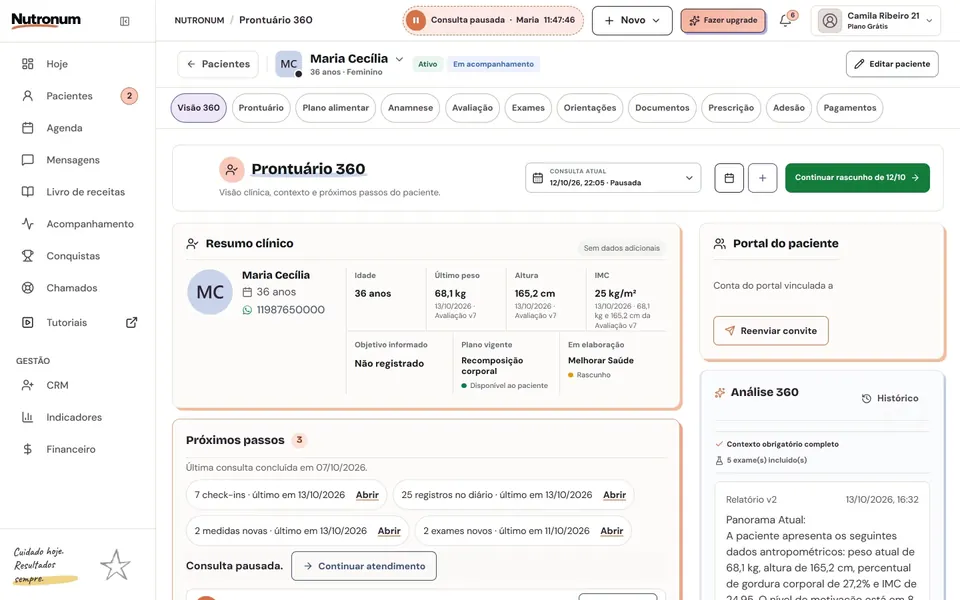Click the pause icon of Consulta pausada
Image resolution: width=960 pixels, height=600 pixels.
(416, 20)
